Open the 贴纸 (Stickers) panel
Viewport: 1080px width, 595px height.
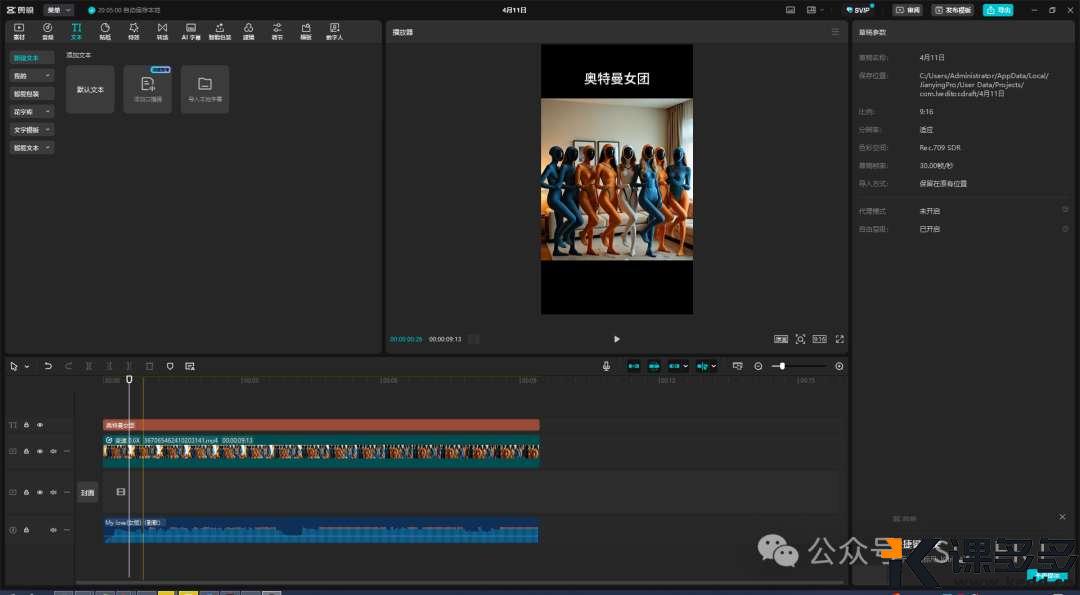105,30
